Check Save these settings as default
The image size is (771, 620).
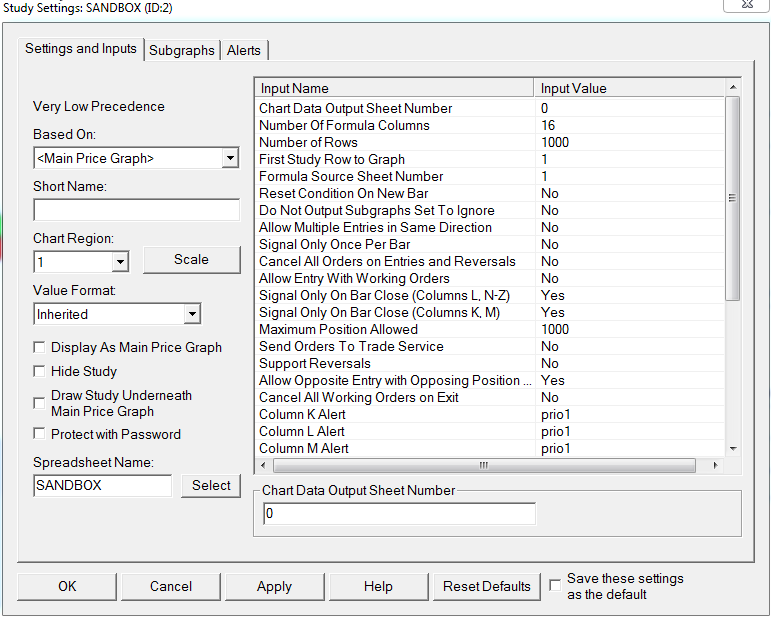tap(555, 586)
